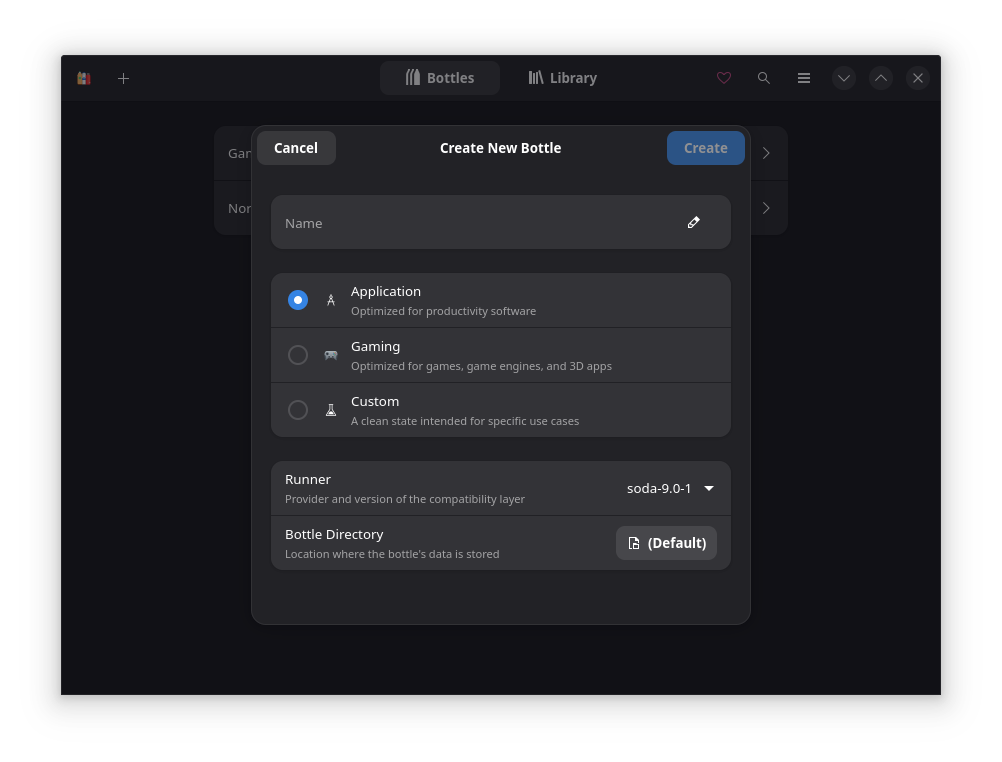Click into the Name text field
The width and height of the screenshot is (1002, 762).
click(x=470, y=222)
